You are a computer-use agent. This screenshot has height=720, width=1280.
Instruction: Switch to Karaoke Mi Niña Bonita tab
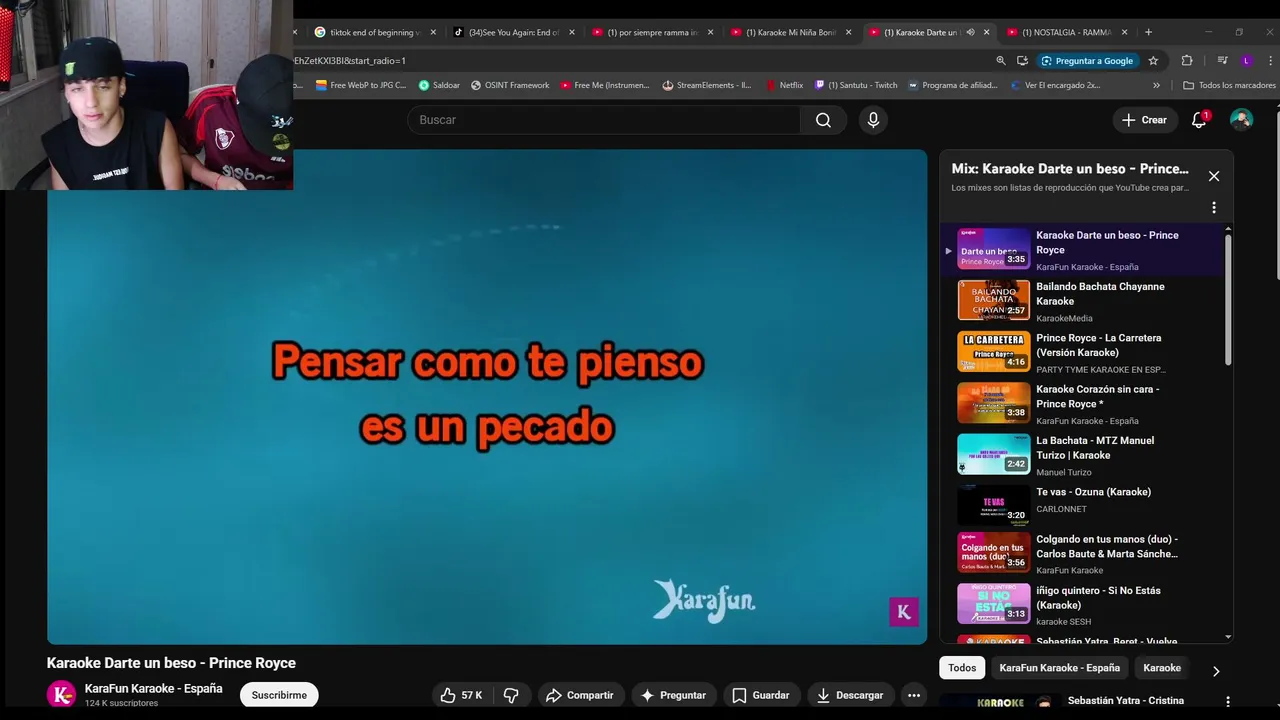pyautogui.click(x=792, y=32)
